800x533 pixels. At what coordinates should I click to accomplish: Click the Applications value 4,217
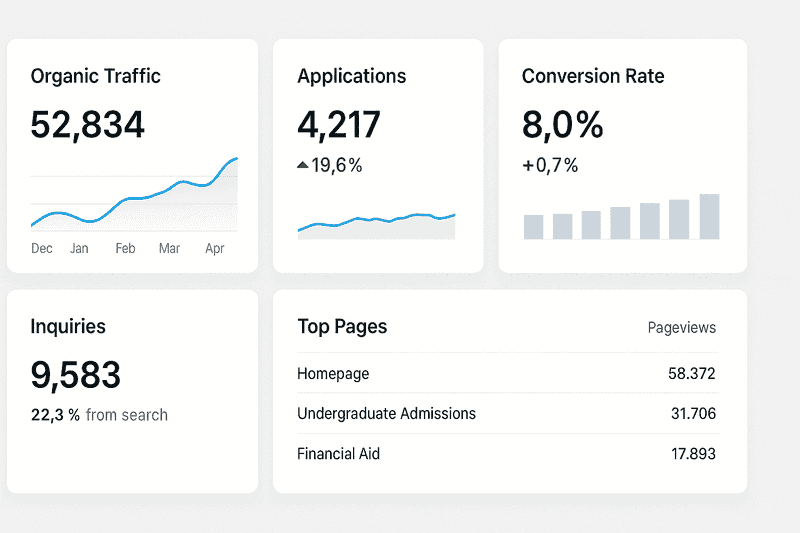[x=339, y=125]
